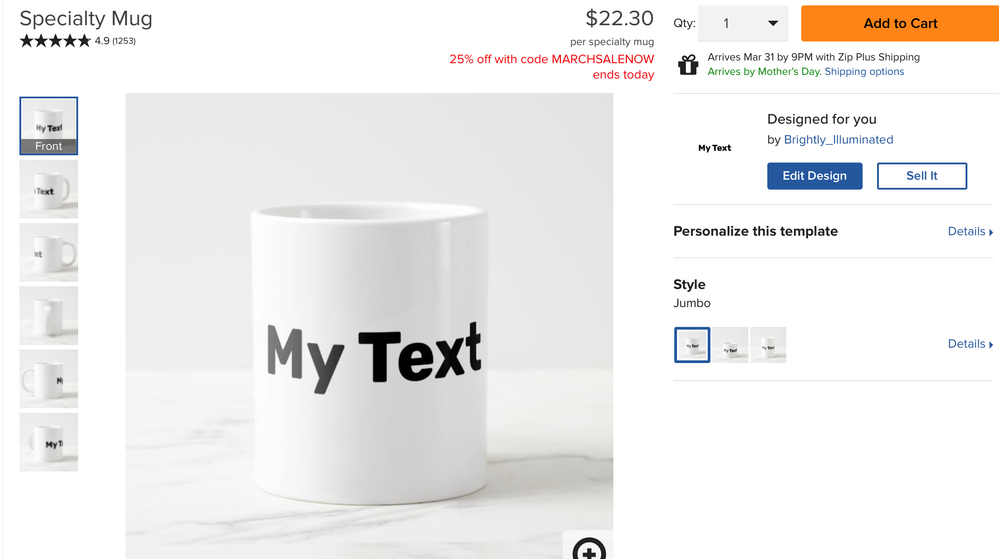This screenshot has height=559, width=999.
Task: Choose the Jumbo style swatch
Action: [692, 345]
